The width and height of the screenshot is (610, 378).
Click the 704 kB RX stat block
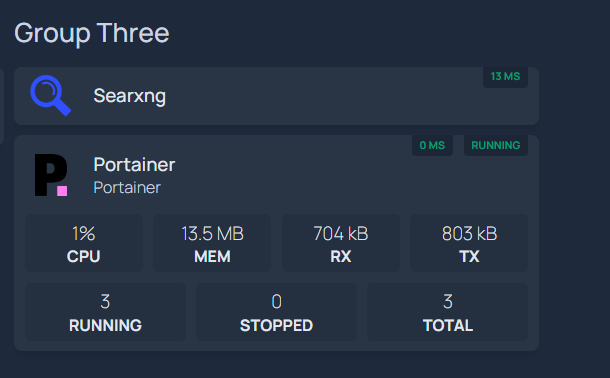(x=341, y=243)
